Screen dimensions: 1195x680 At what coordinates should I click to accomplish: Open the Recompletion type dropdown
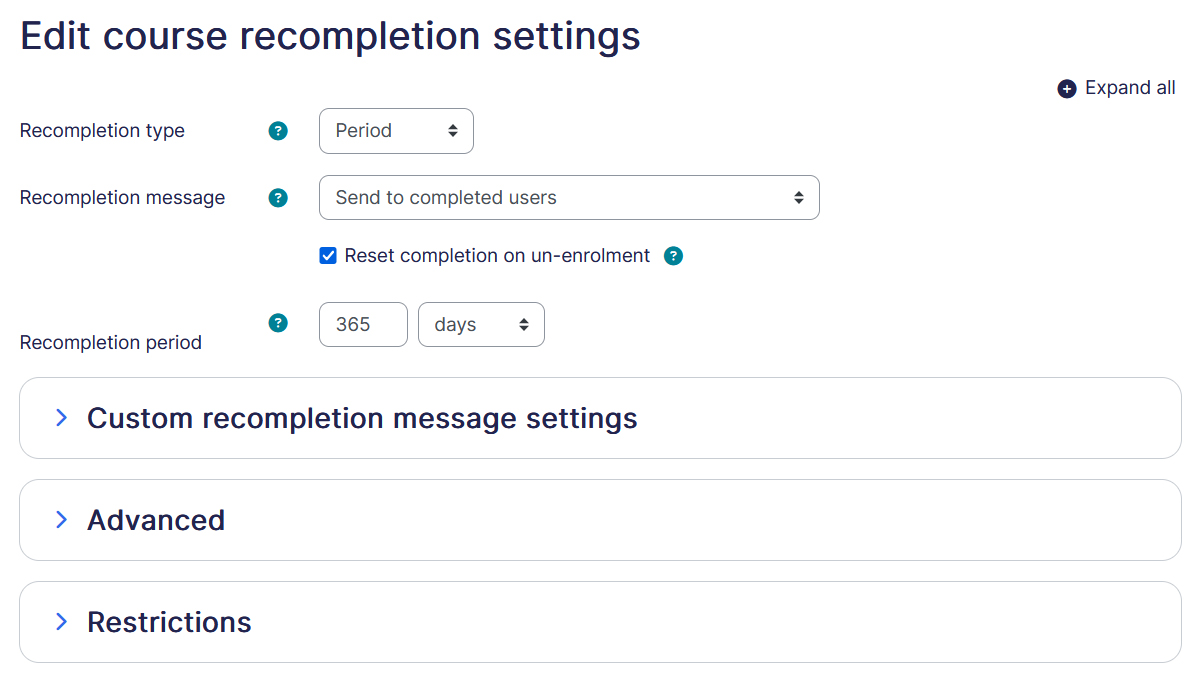click(396, 130)
